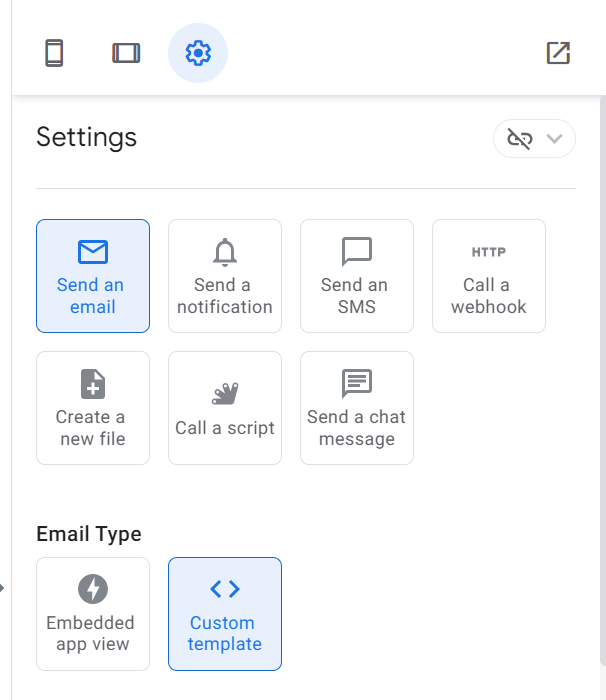Select Custom template email type
This screenshot has width=606, height=700.
click(x=225, y=614)
